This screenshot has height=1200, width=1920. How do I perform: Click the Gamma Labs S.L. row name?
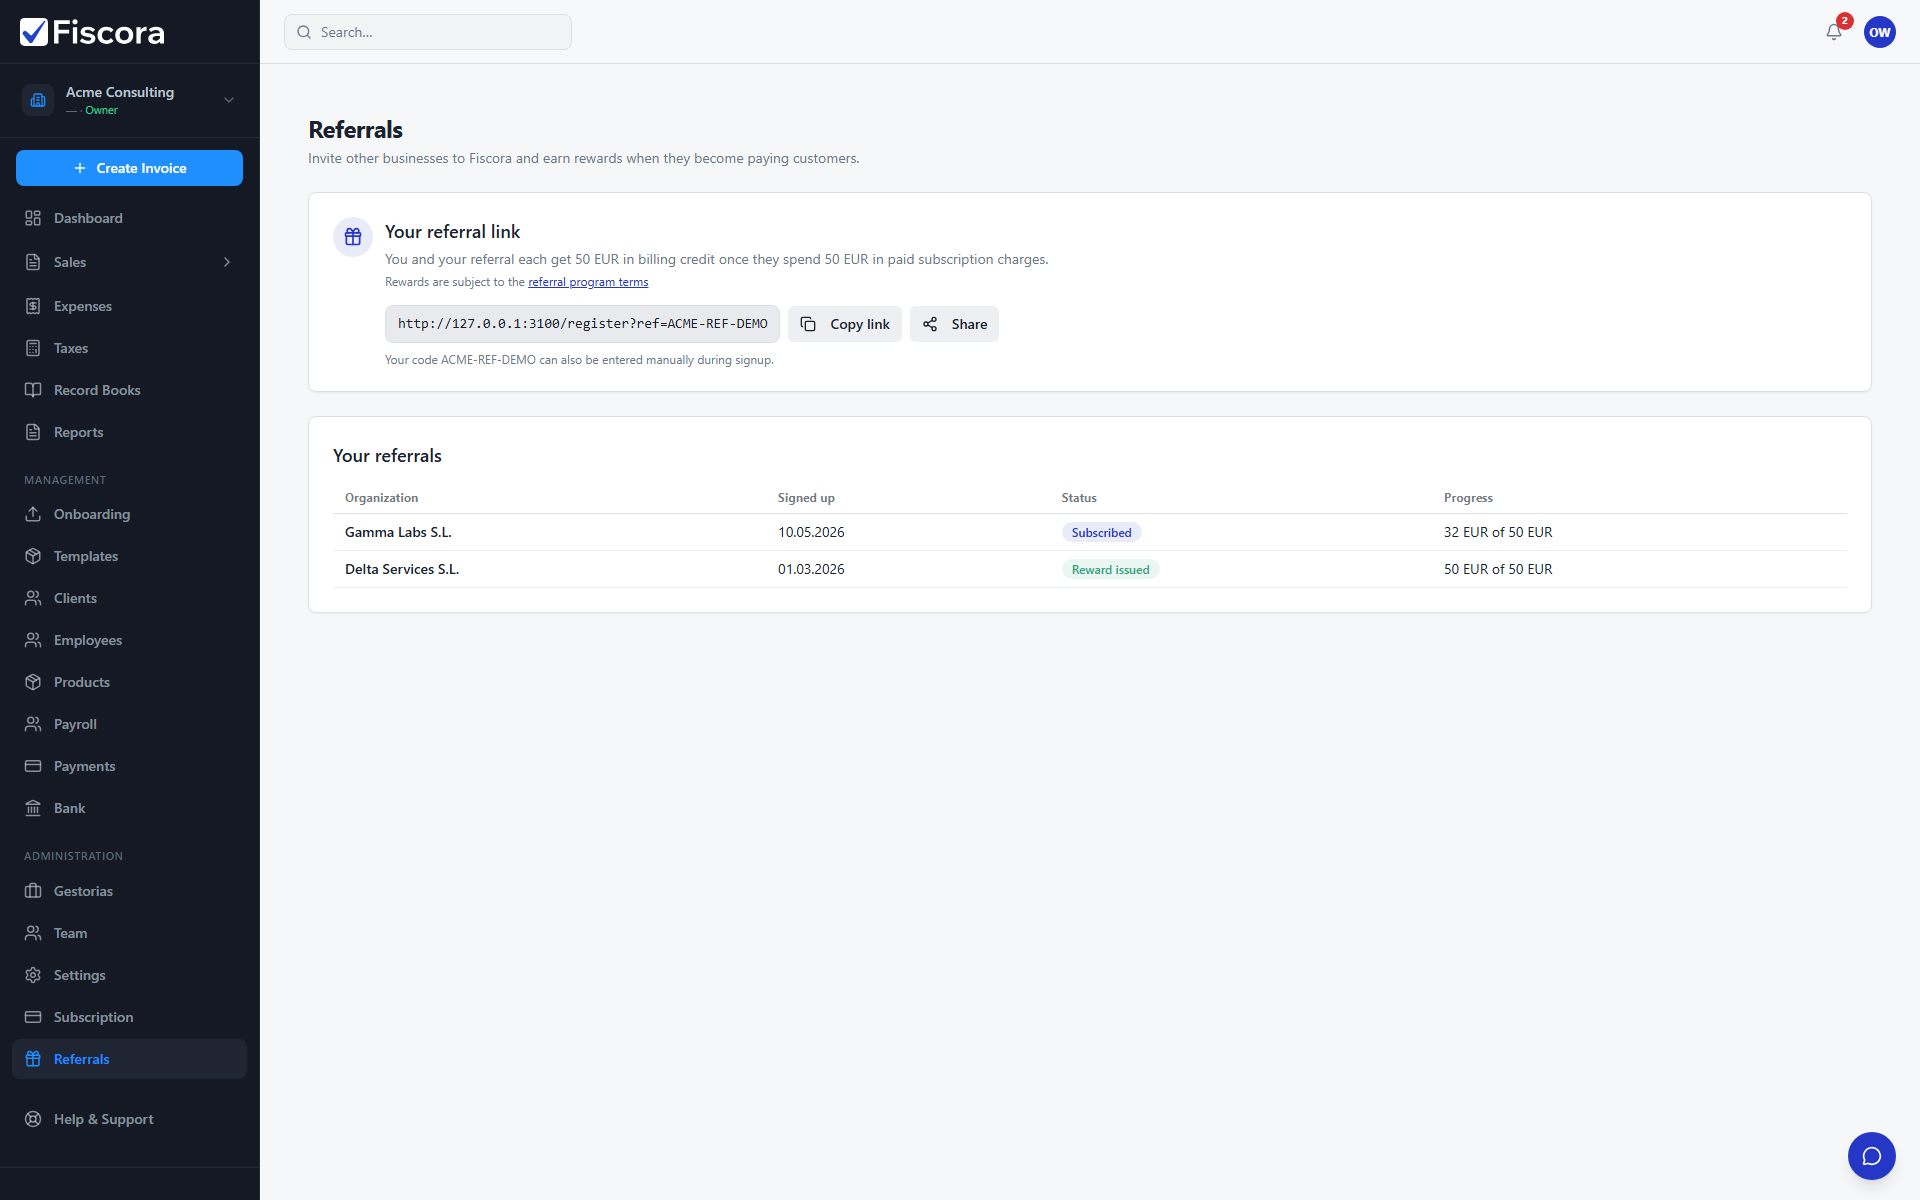pos(398,532)
